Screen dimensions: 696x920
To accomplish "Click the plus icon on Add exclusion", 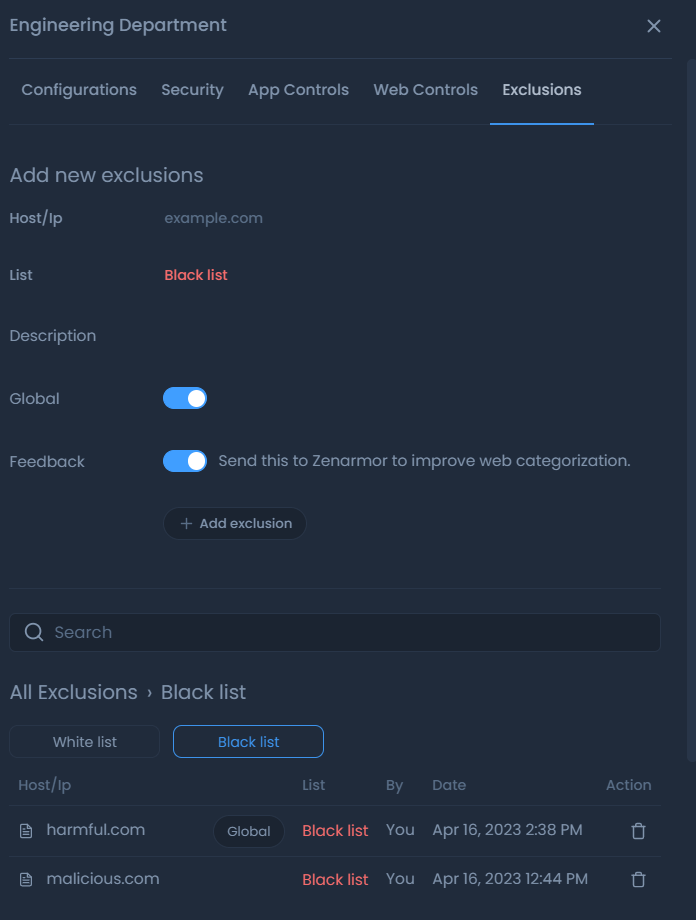I will [186, 523].
